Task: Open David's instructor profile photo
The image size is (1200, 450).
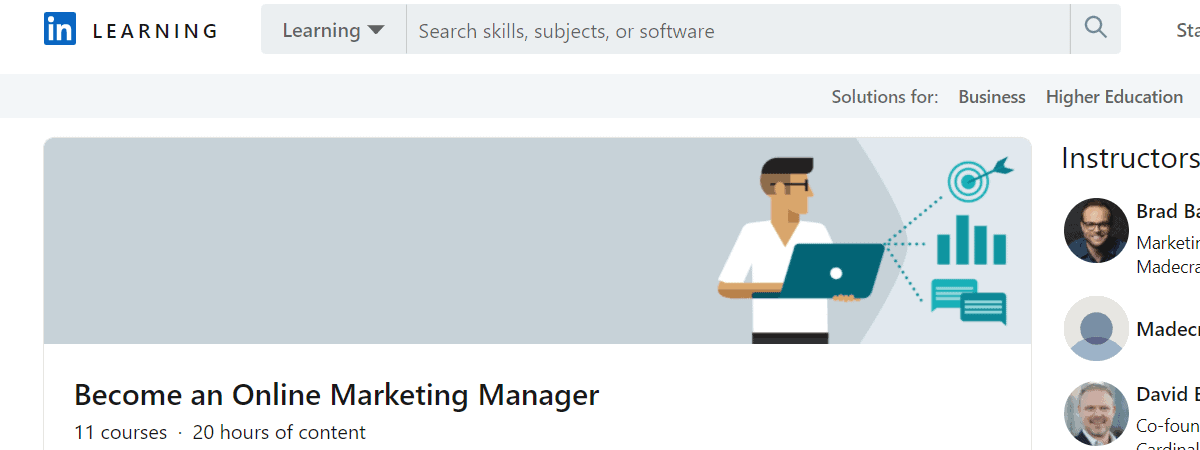Action: pos(1096,412)
